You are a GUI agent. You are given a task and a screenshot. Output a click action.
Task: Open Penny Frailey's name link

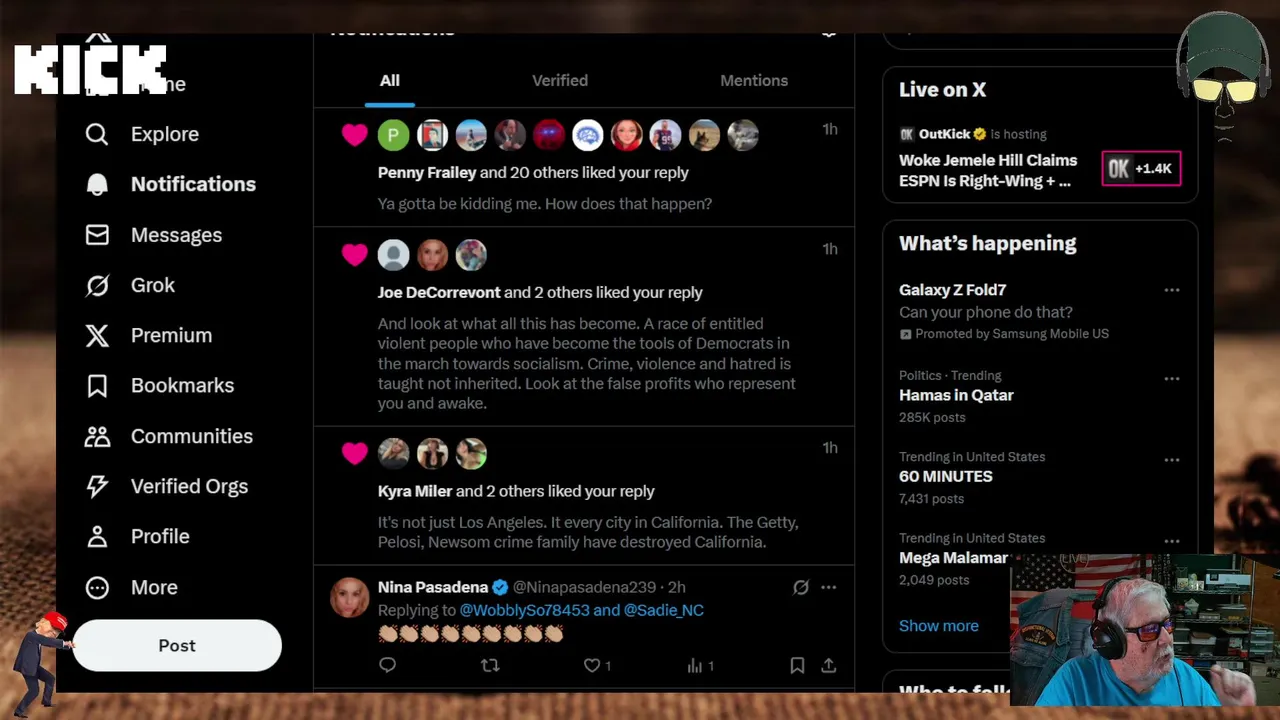coord(427,172)
